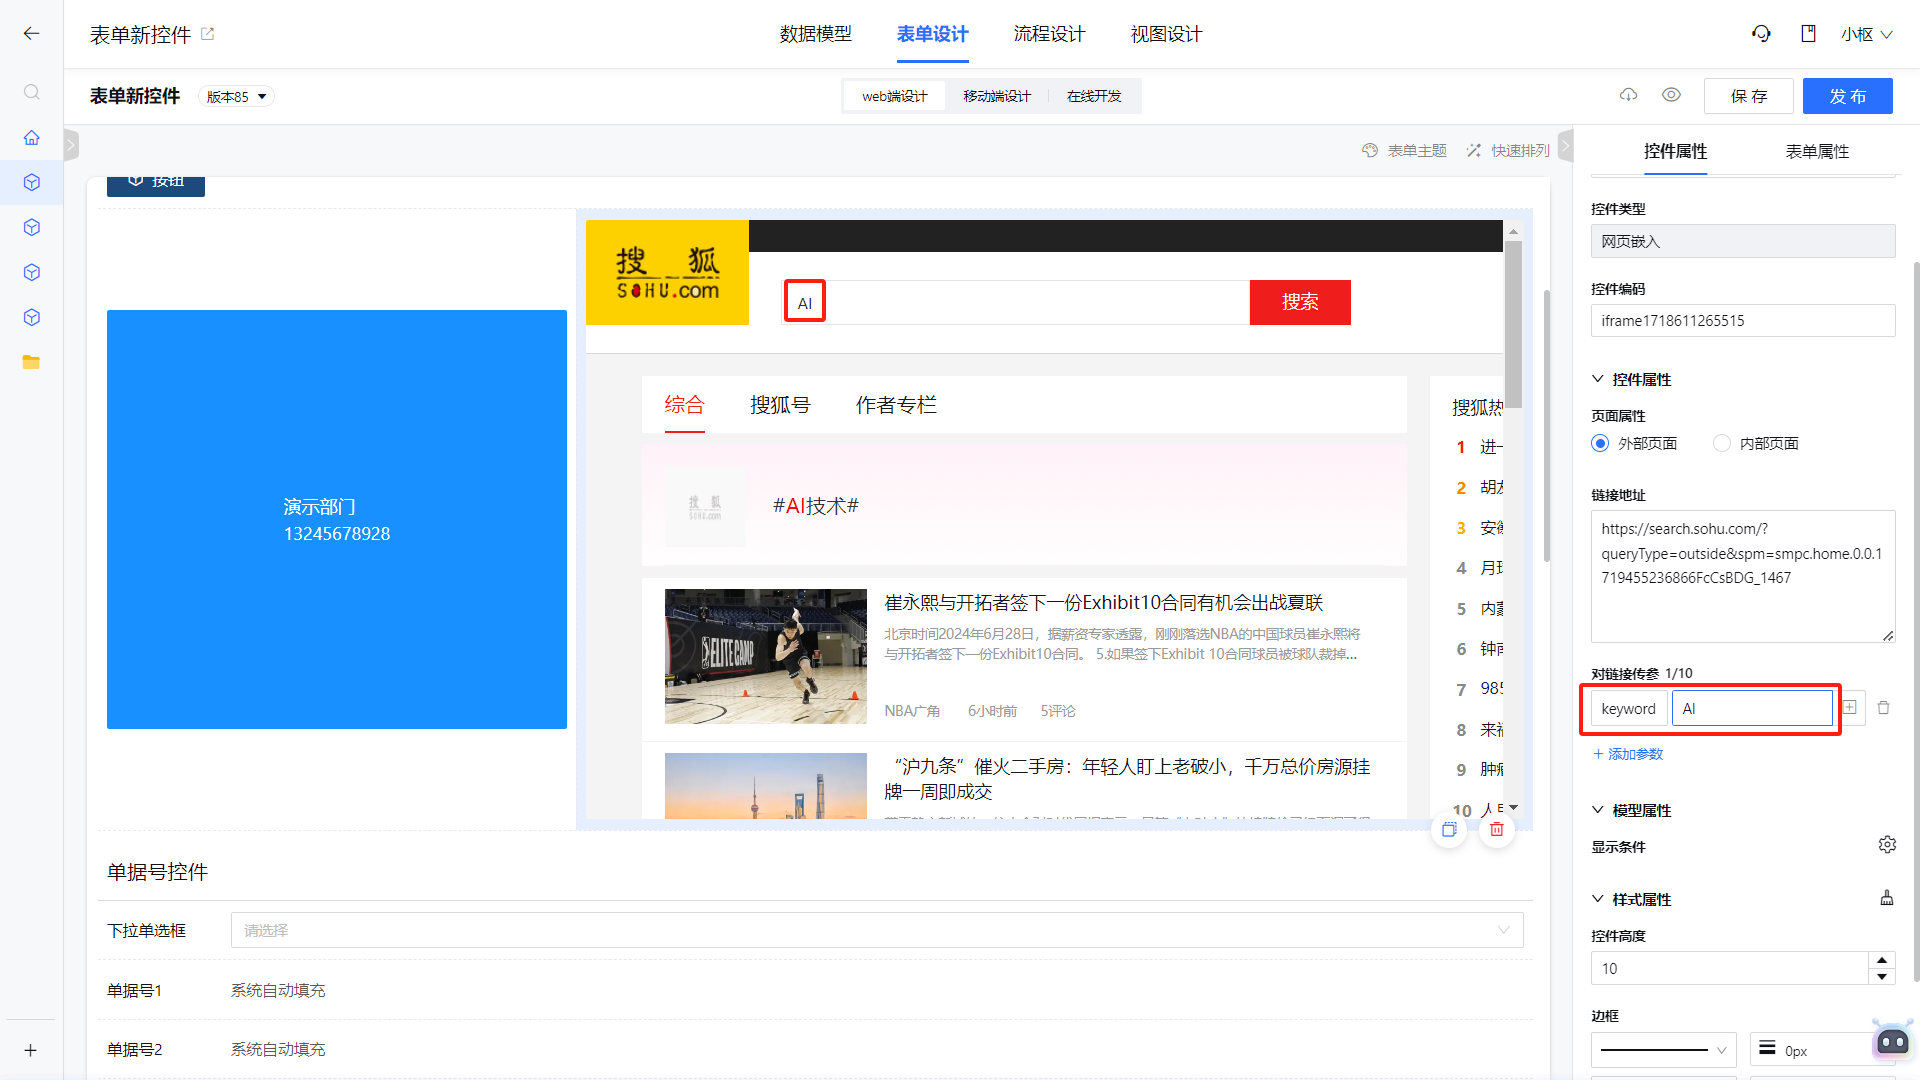
Task: Open the help document icon
Action: point(1808,34)
